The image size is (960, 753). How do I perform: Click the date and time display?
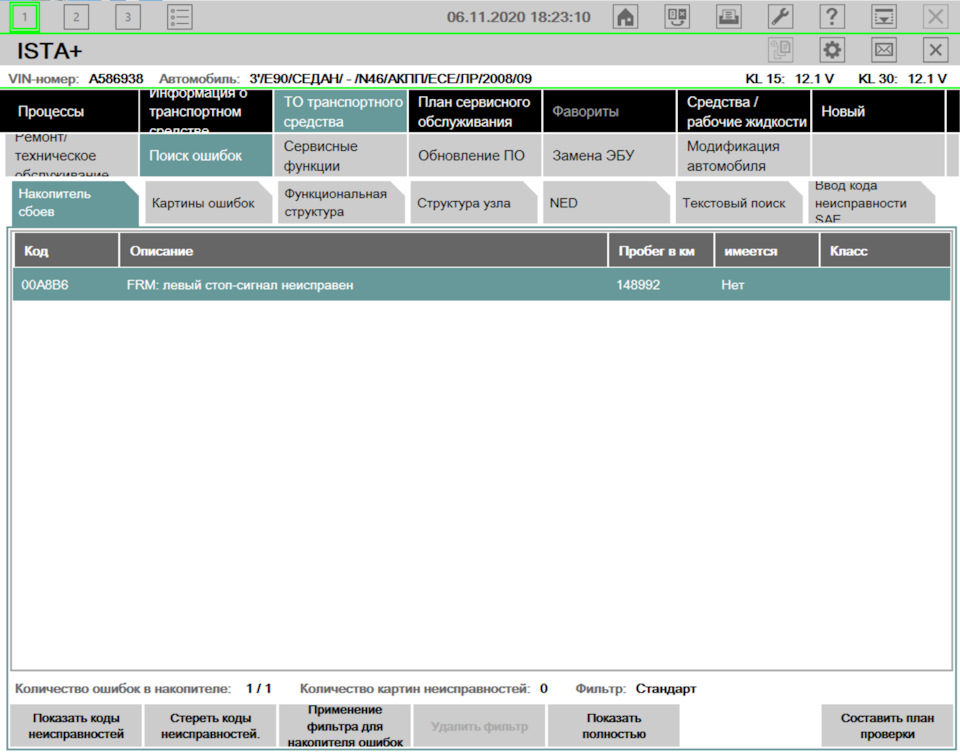[x=519, y=17]
